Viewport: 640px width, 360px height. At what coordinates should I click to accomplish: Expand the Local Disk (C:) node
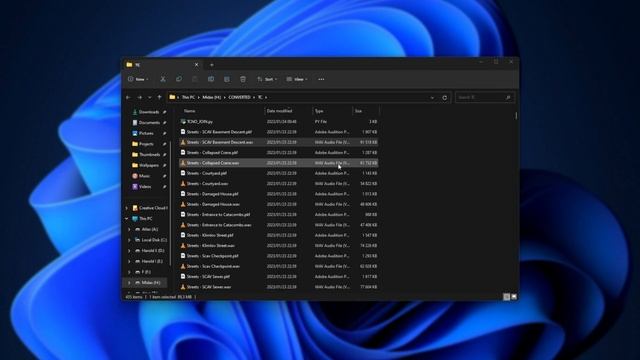pyautogui.click(x=130, y=240)
